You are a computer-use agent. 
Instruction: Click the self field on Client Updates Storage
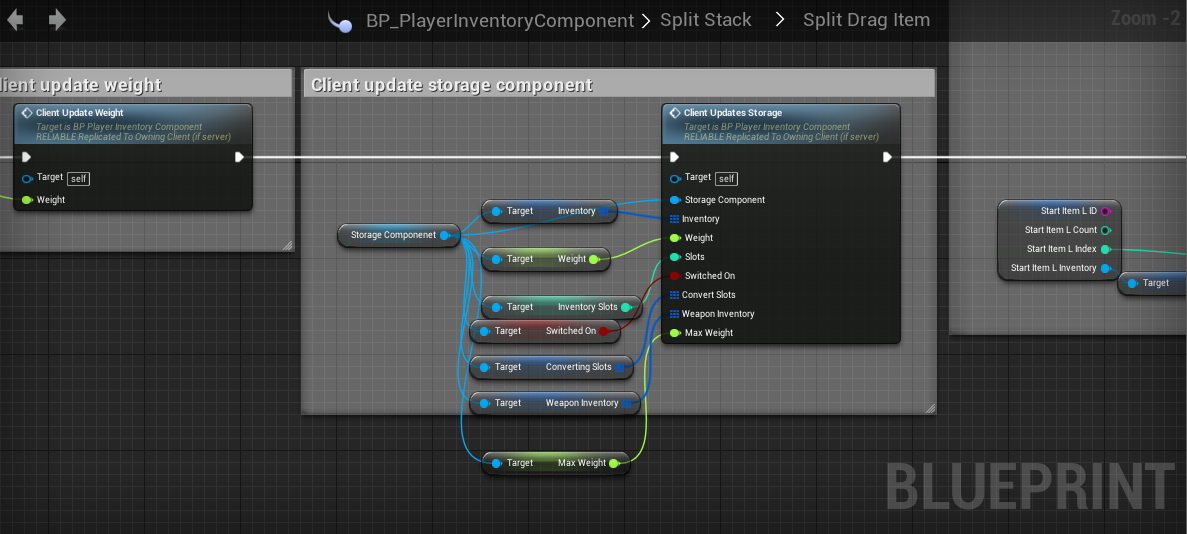point(727,179)
